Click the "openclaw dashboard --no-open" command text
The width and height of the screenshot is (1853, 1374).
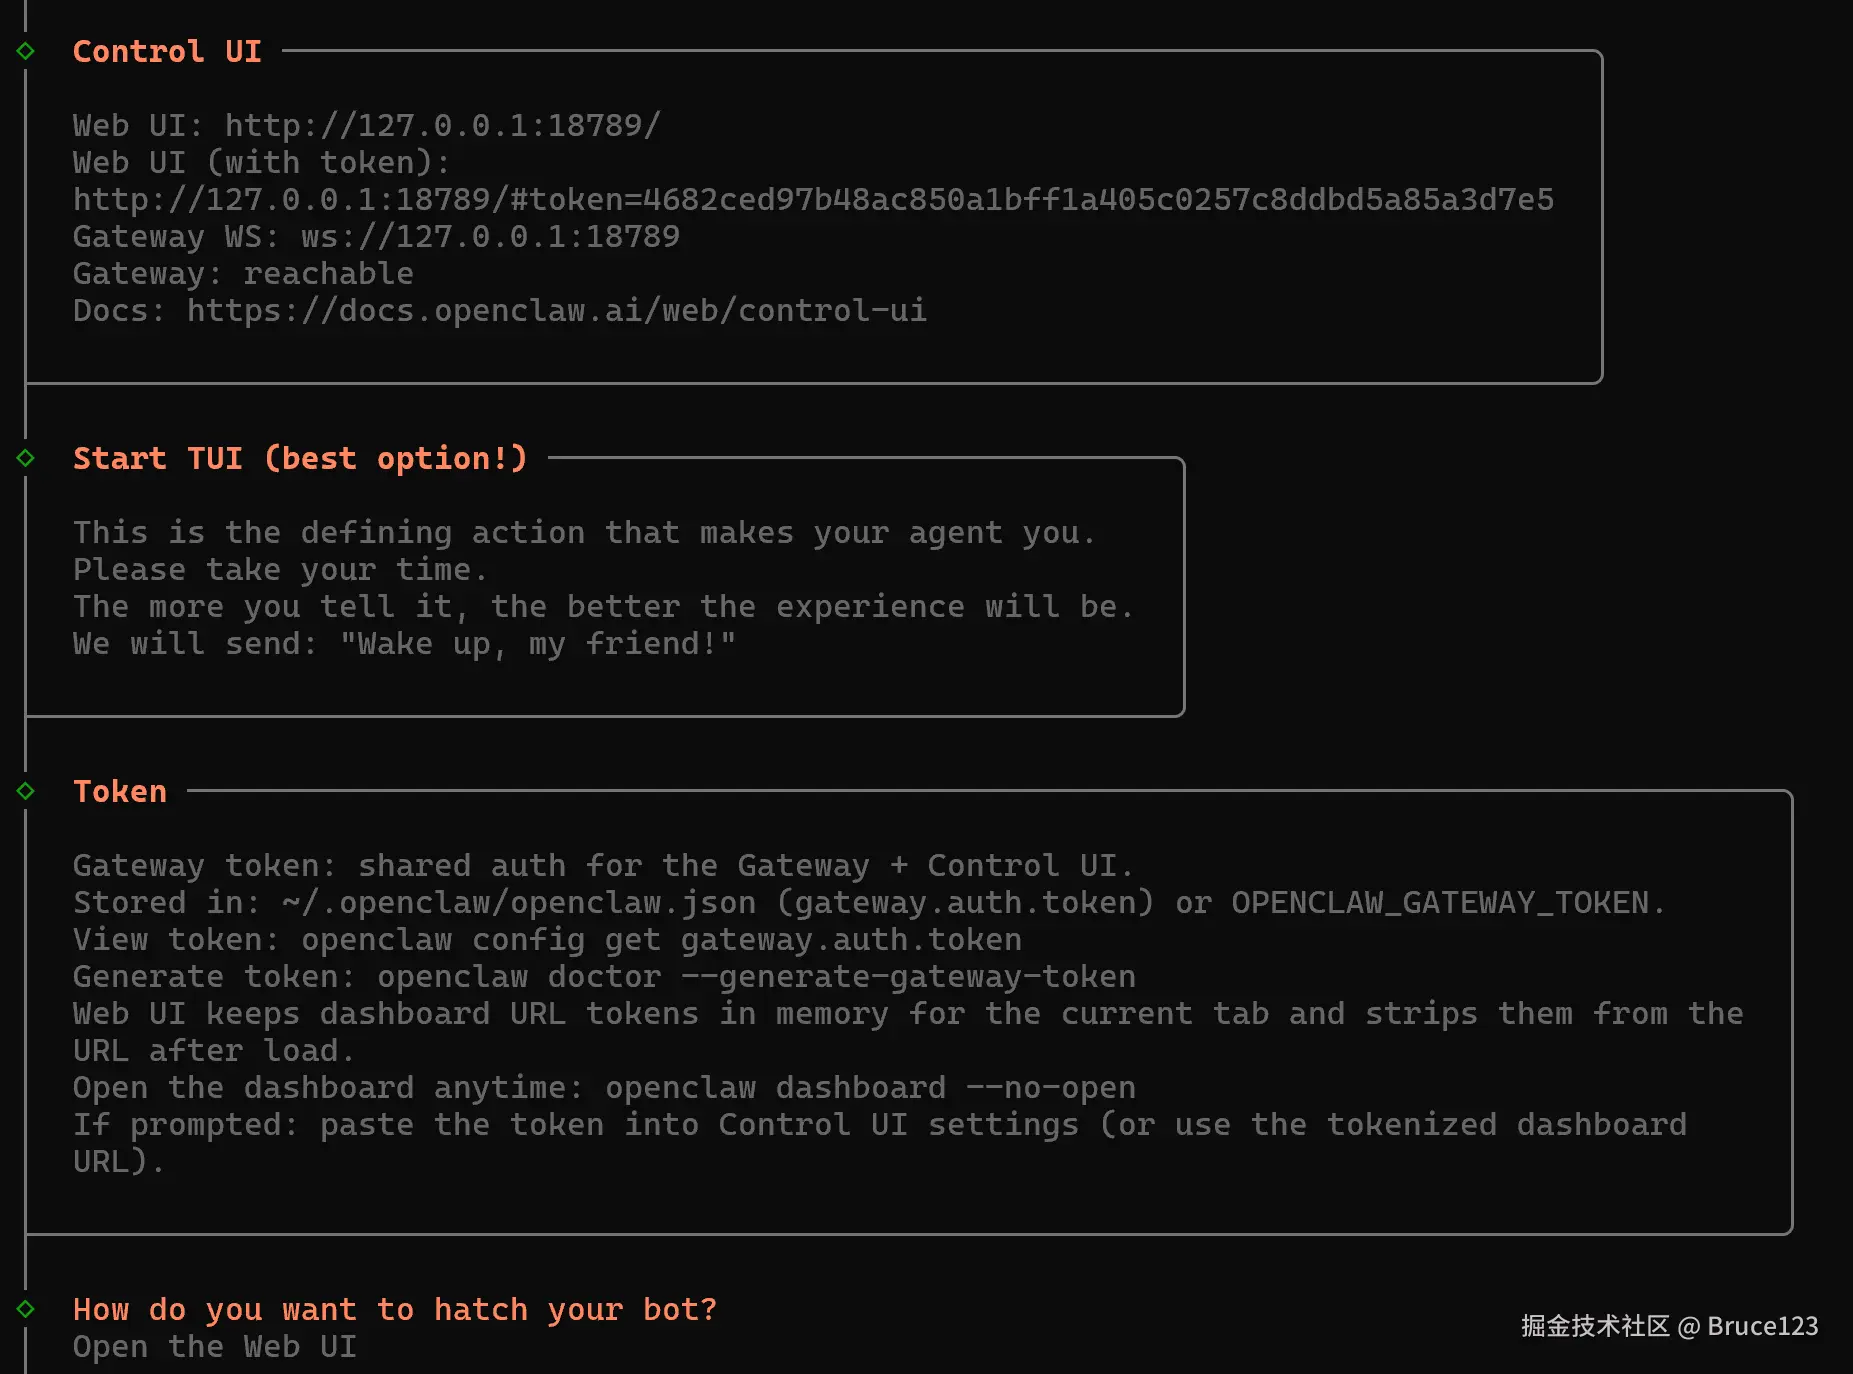click(x=870, y=1087)
